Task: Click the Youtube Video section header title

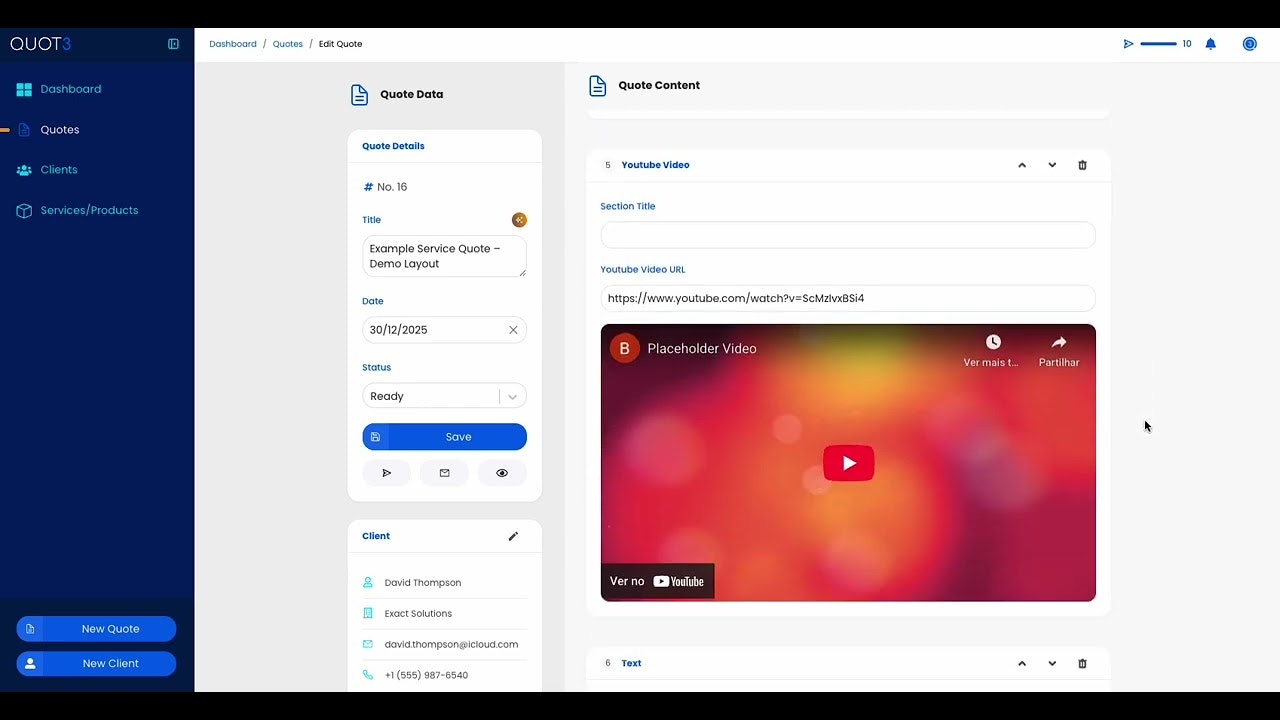Action: (655, 165)
